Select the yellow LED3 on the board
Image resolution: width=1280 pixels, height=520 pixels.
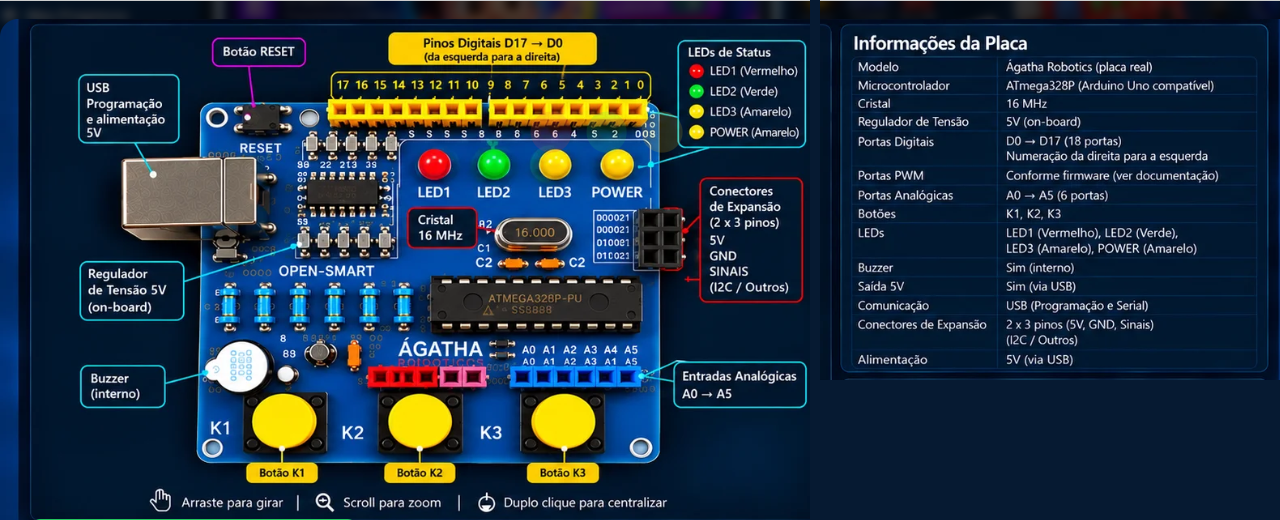pyautogui.click(x=555, y=165)
